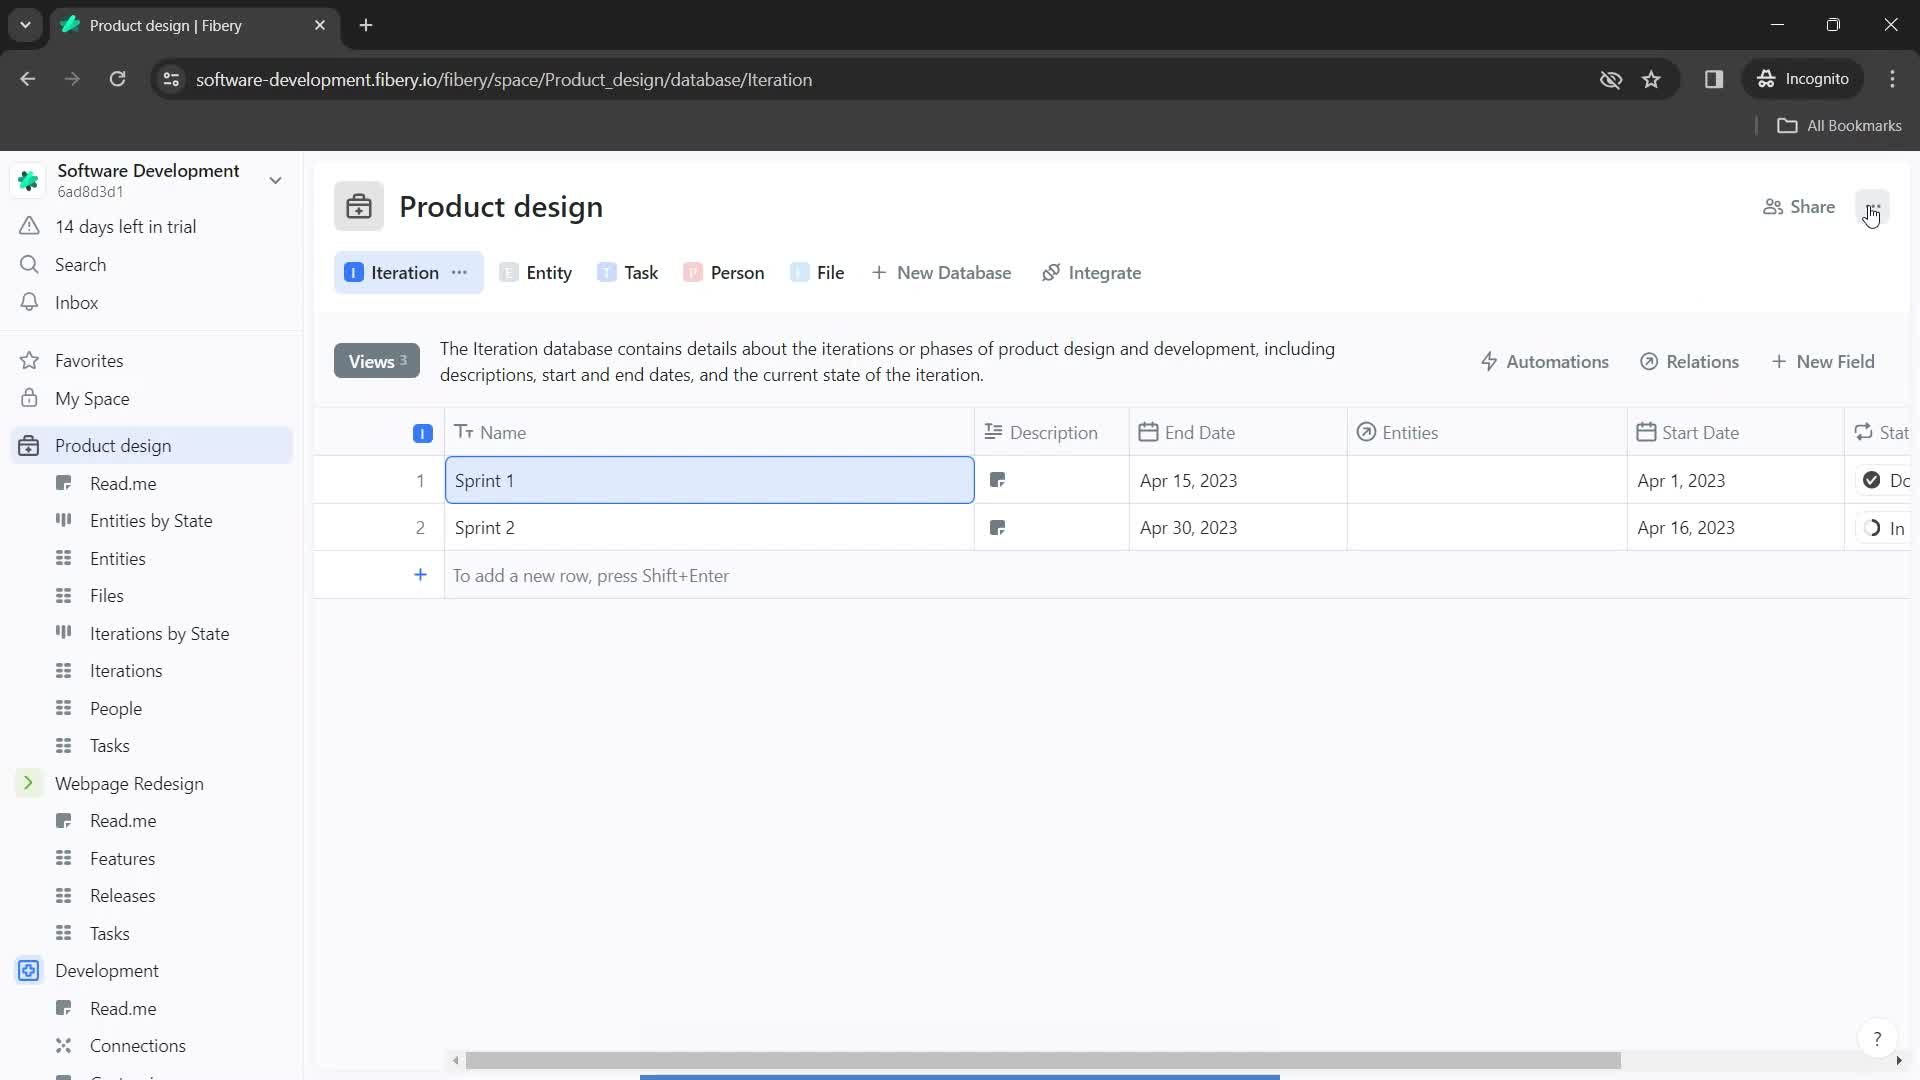Open Entities by State view
Image resolution: width=1920 pixels, height=1080 pixels.
pyautogui.click(x=152, y=521)
